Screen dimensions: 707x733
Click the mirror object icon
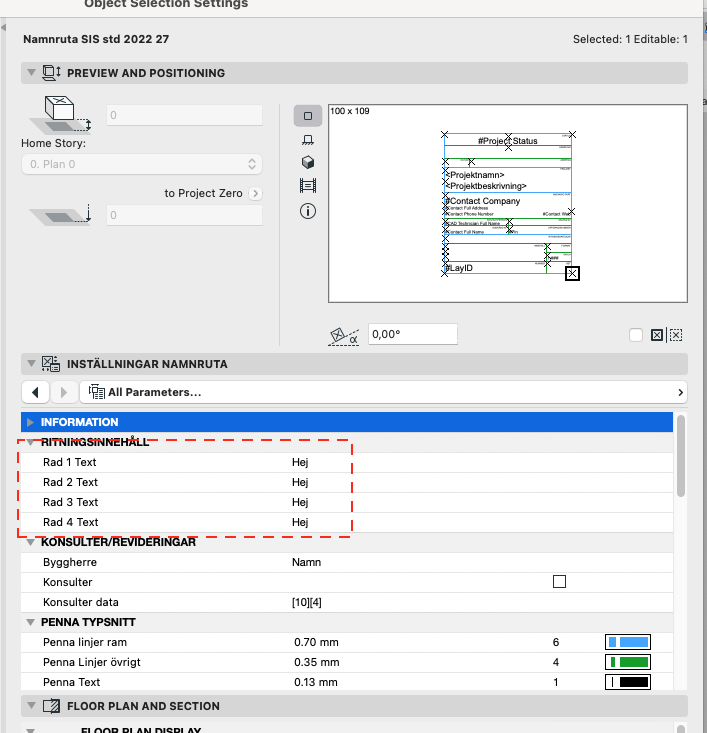pyautogui.click(x=657, y=336)
